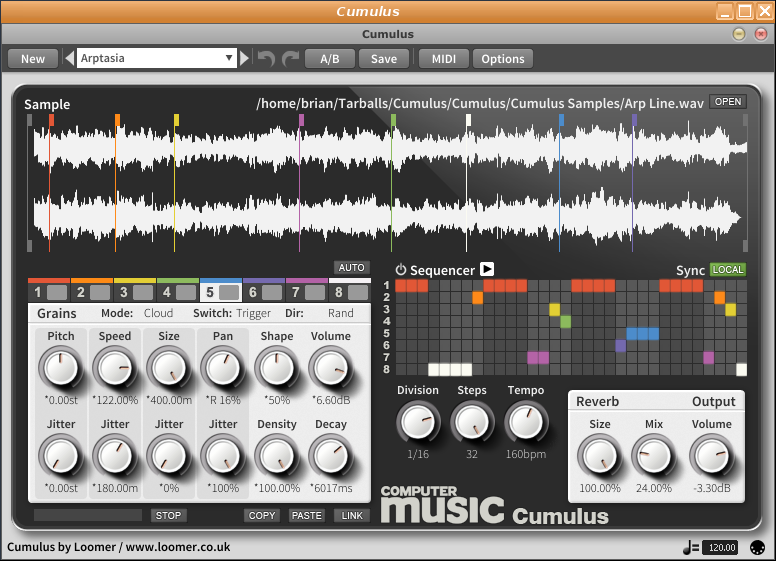Switch to scene tab 6
Screen dimensions: 776x561
(264, 291)
